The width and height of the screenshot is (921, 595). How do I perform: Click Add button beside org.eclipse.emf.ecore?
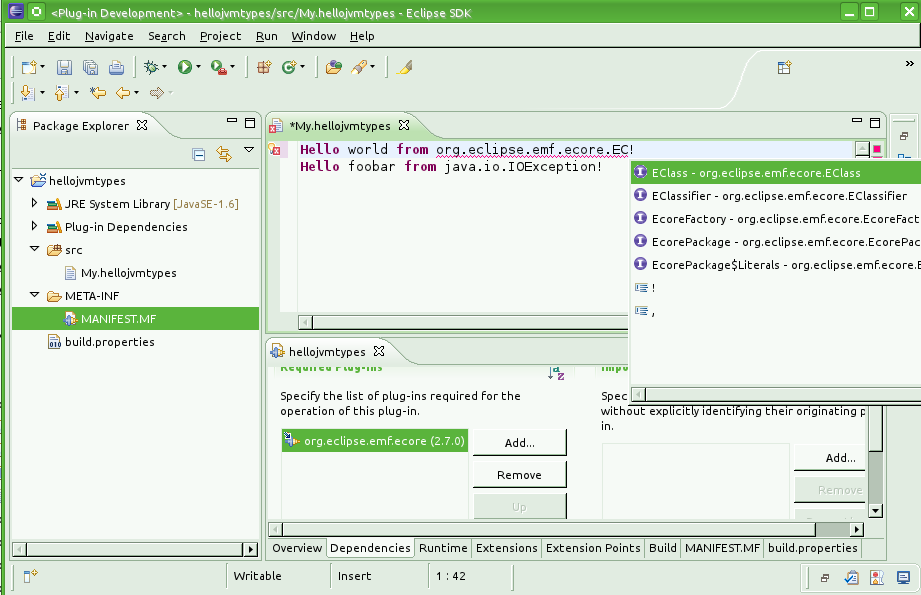pyautogui.click(x=519, y=443)
